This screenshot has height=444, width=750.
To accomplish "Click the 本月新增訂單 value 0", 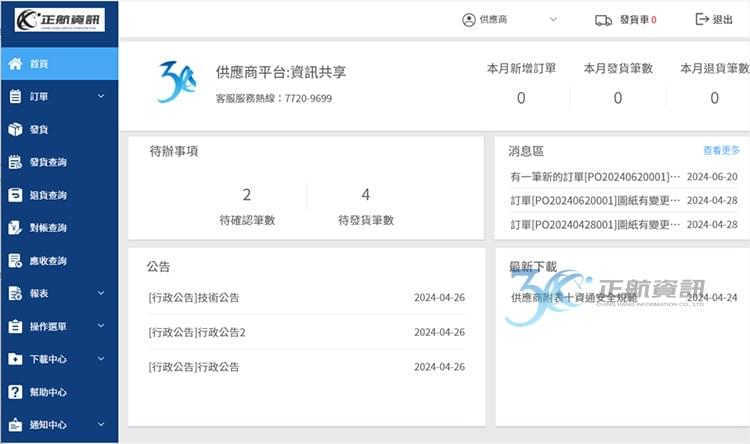I will [521, 98].
